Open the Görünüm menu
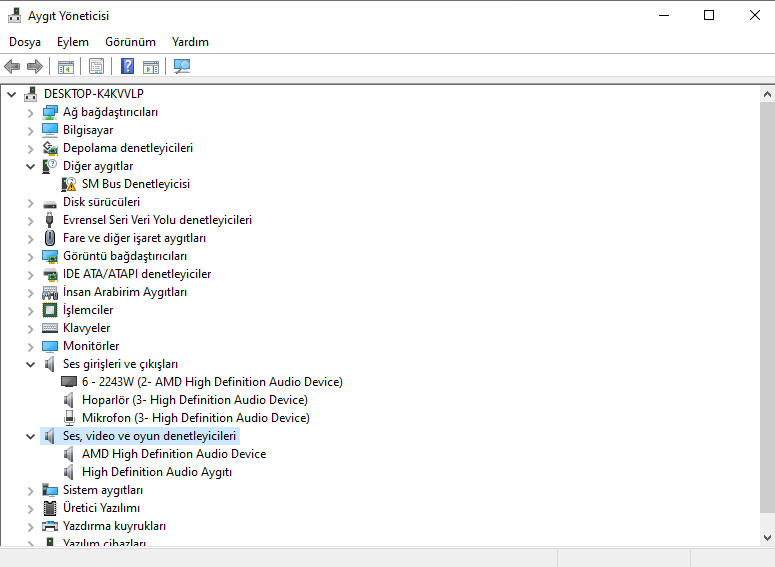 [130, 42]
